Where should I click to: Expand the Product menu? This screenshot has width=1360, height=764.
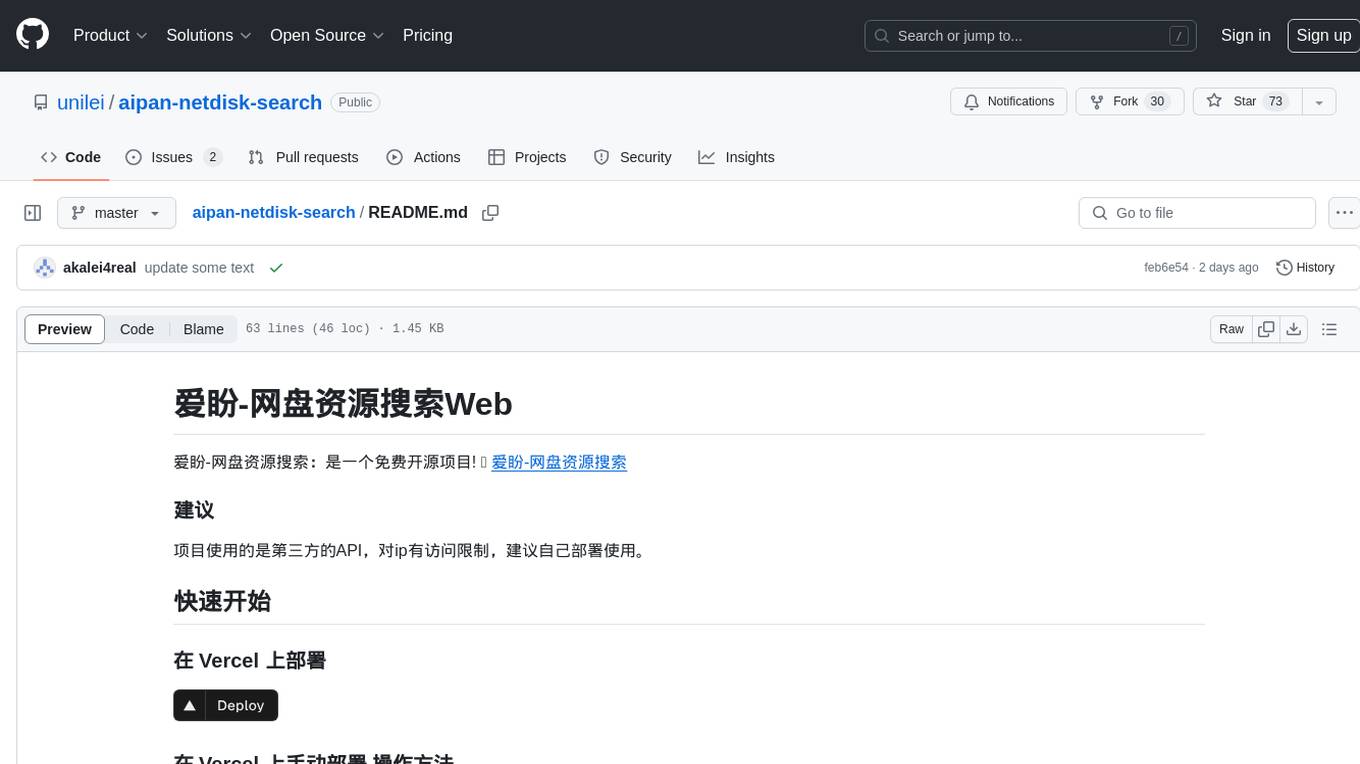point(110,35)
